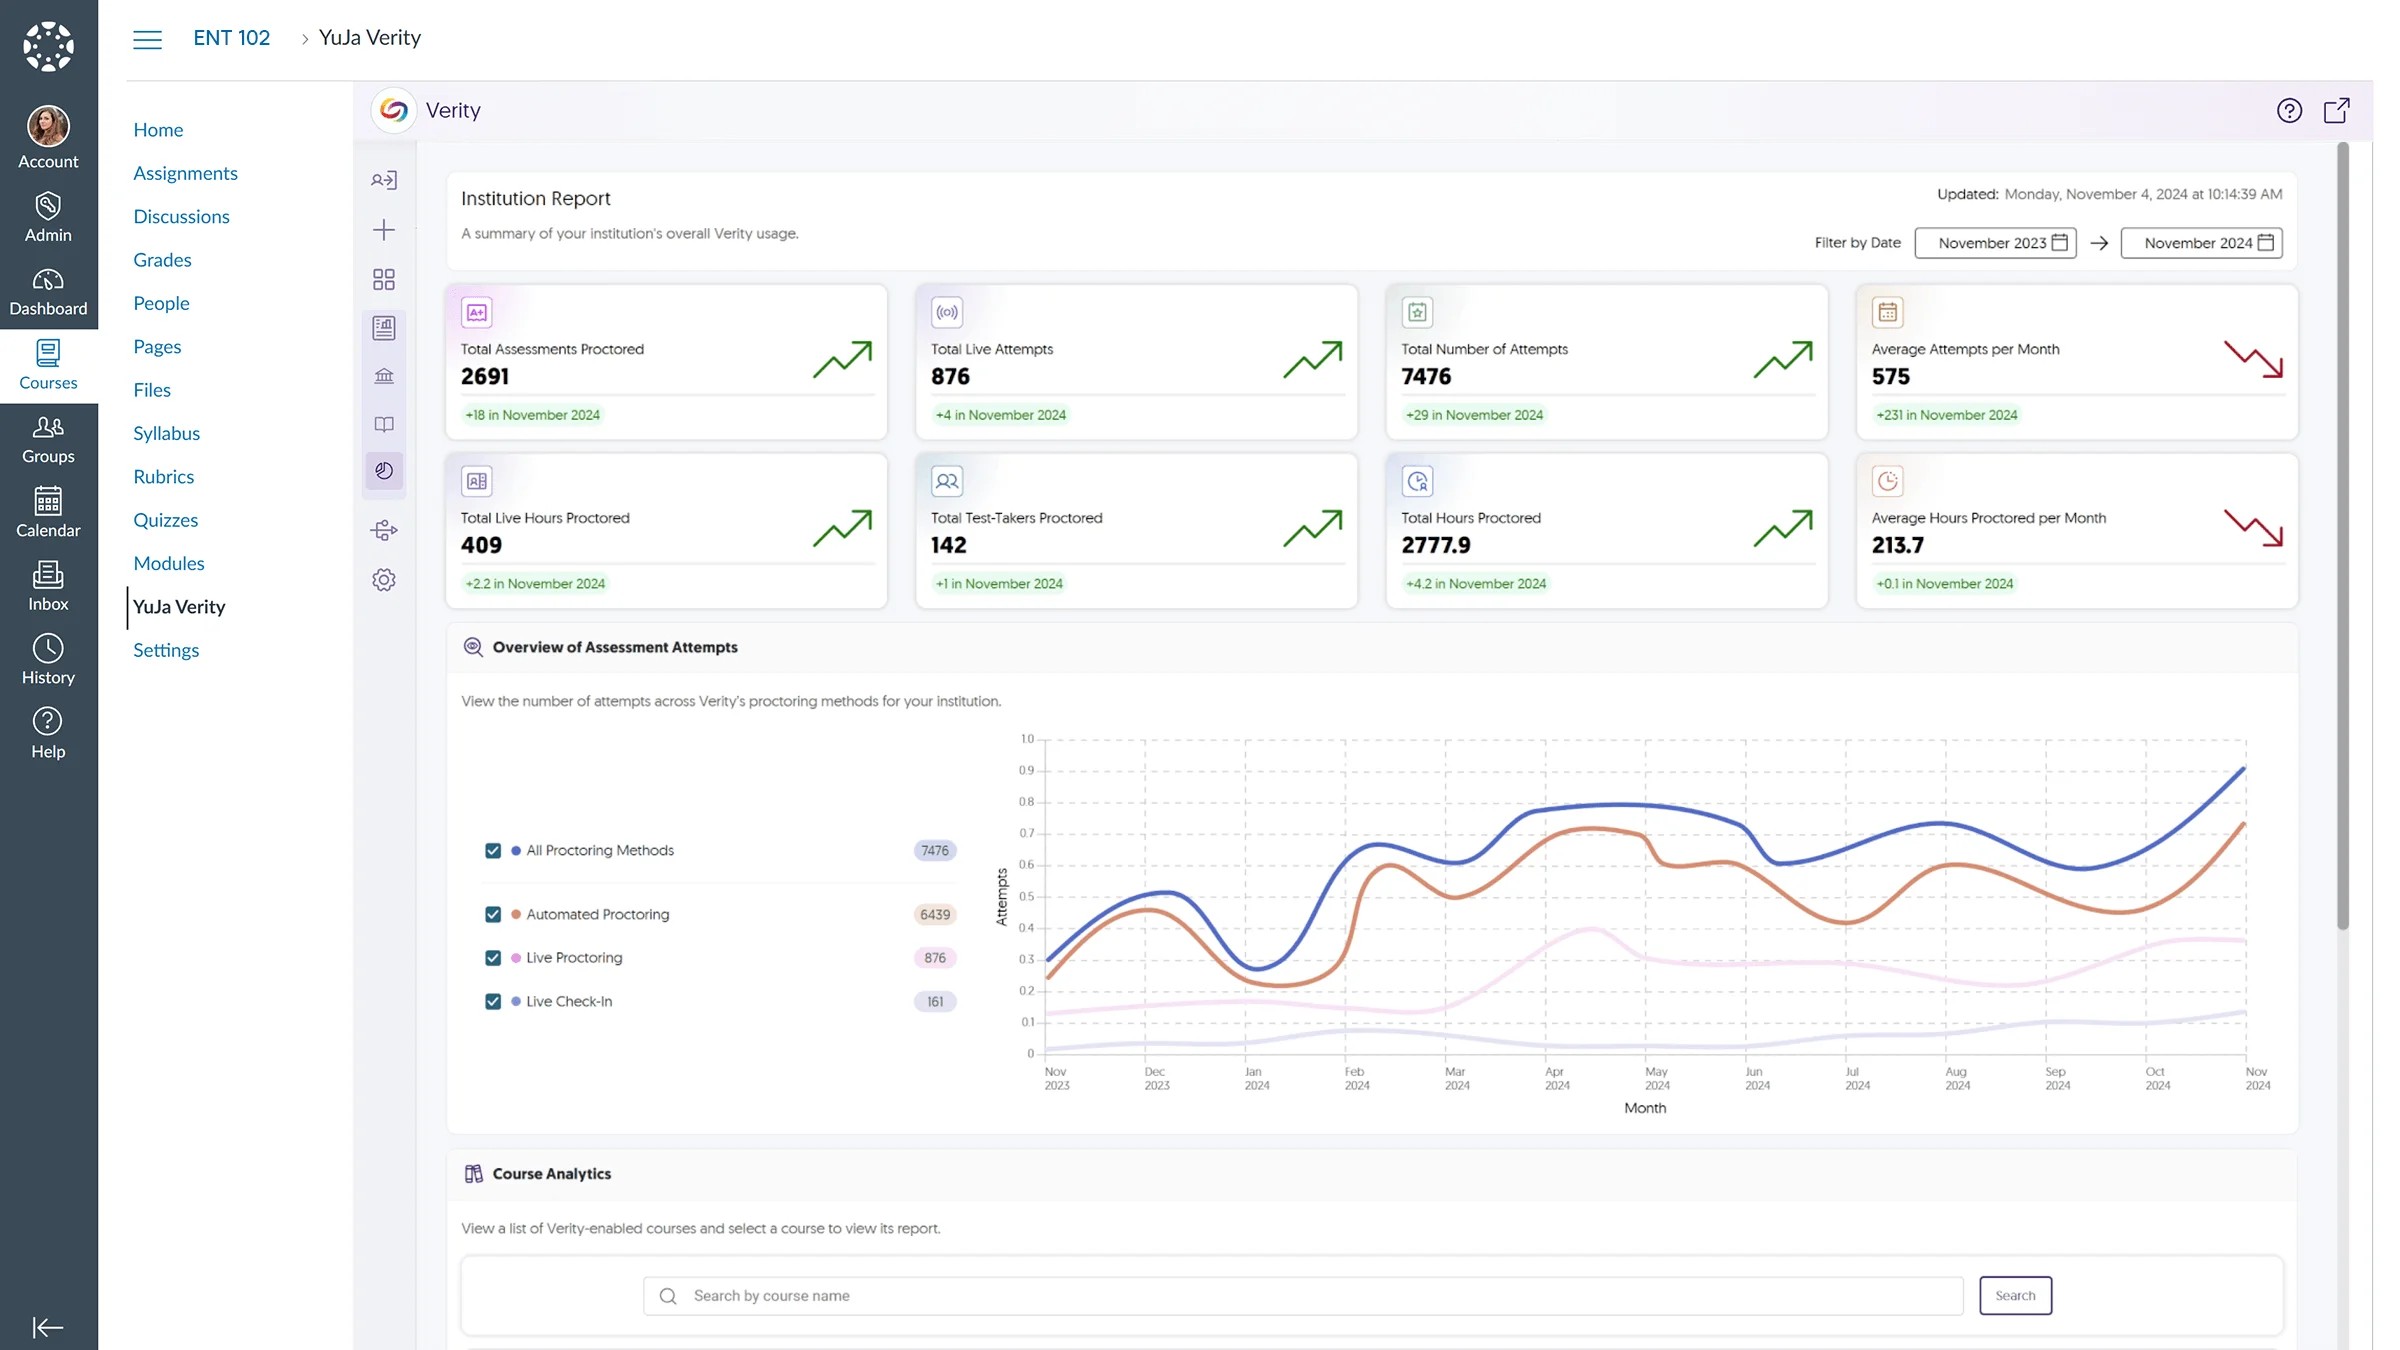Viewport: 2400px width, 1350px height.
Task: Uncheck the All Proctoring Methods checkbox
Action: pyautogui.click(x=493, y=850)
